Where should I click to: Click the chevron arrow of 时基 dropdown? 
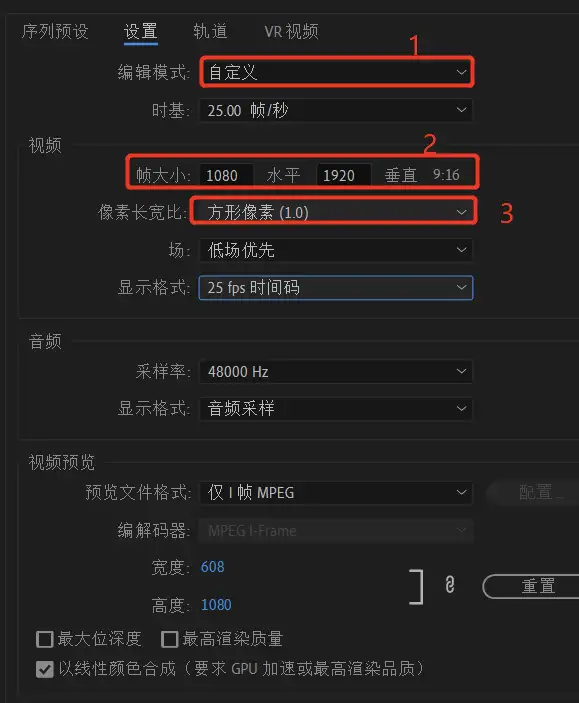tap(461, 110)
